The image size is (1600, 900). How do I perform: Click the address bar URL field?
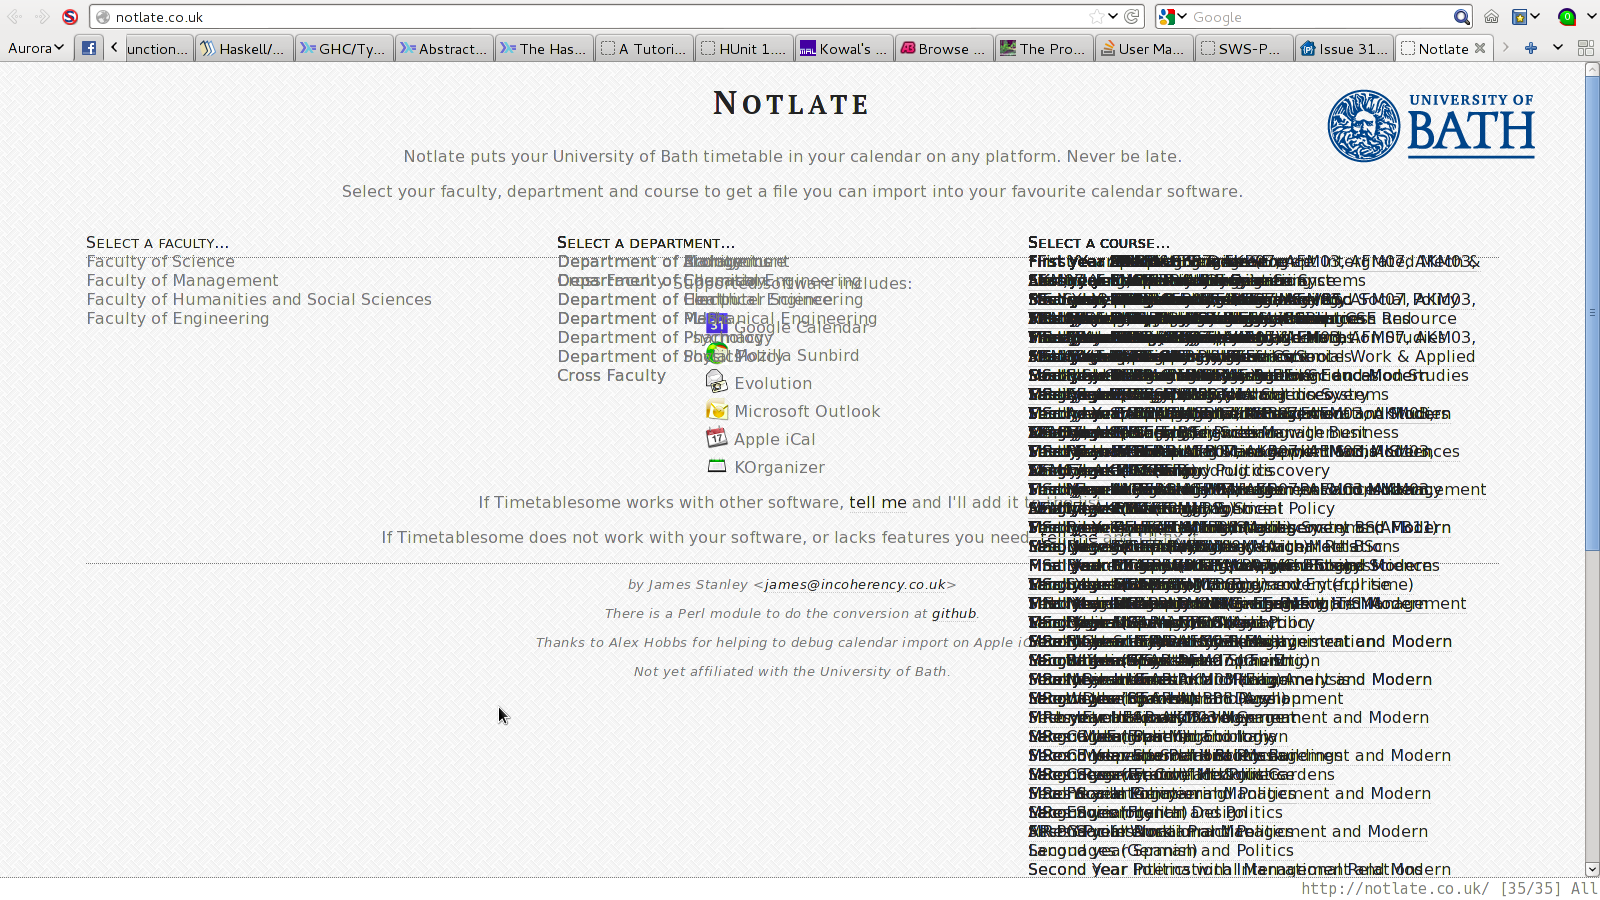click(600, 17)
